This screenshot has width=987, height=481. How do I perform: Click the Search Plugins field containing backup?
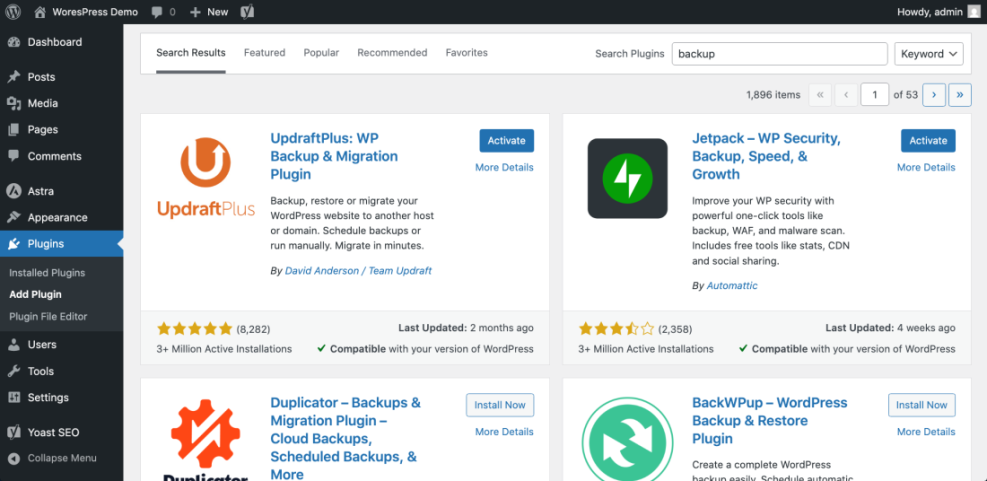point(780,54)
